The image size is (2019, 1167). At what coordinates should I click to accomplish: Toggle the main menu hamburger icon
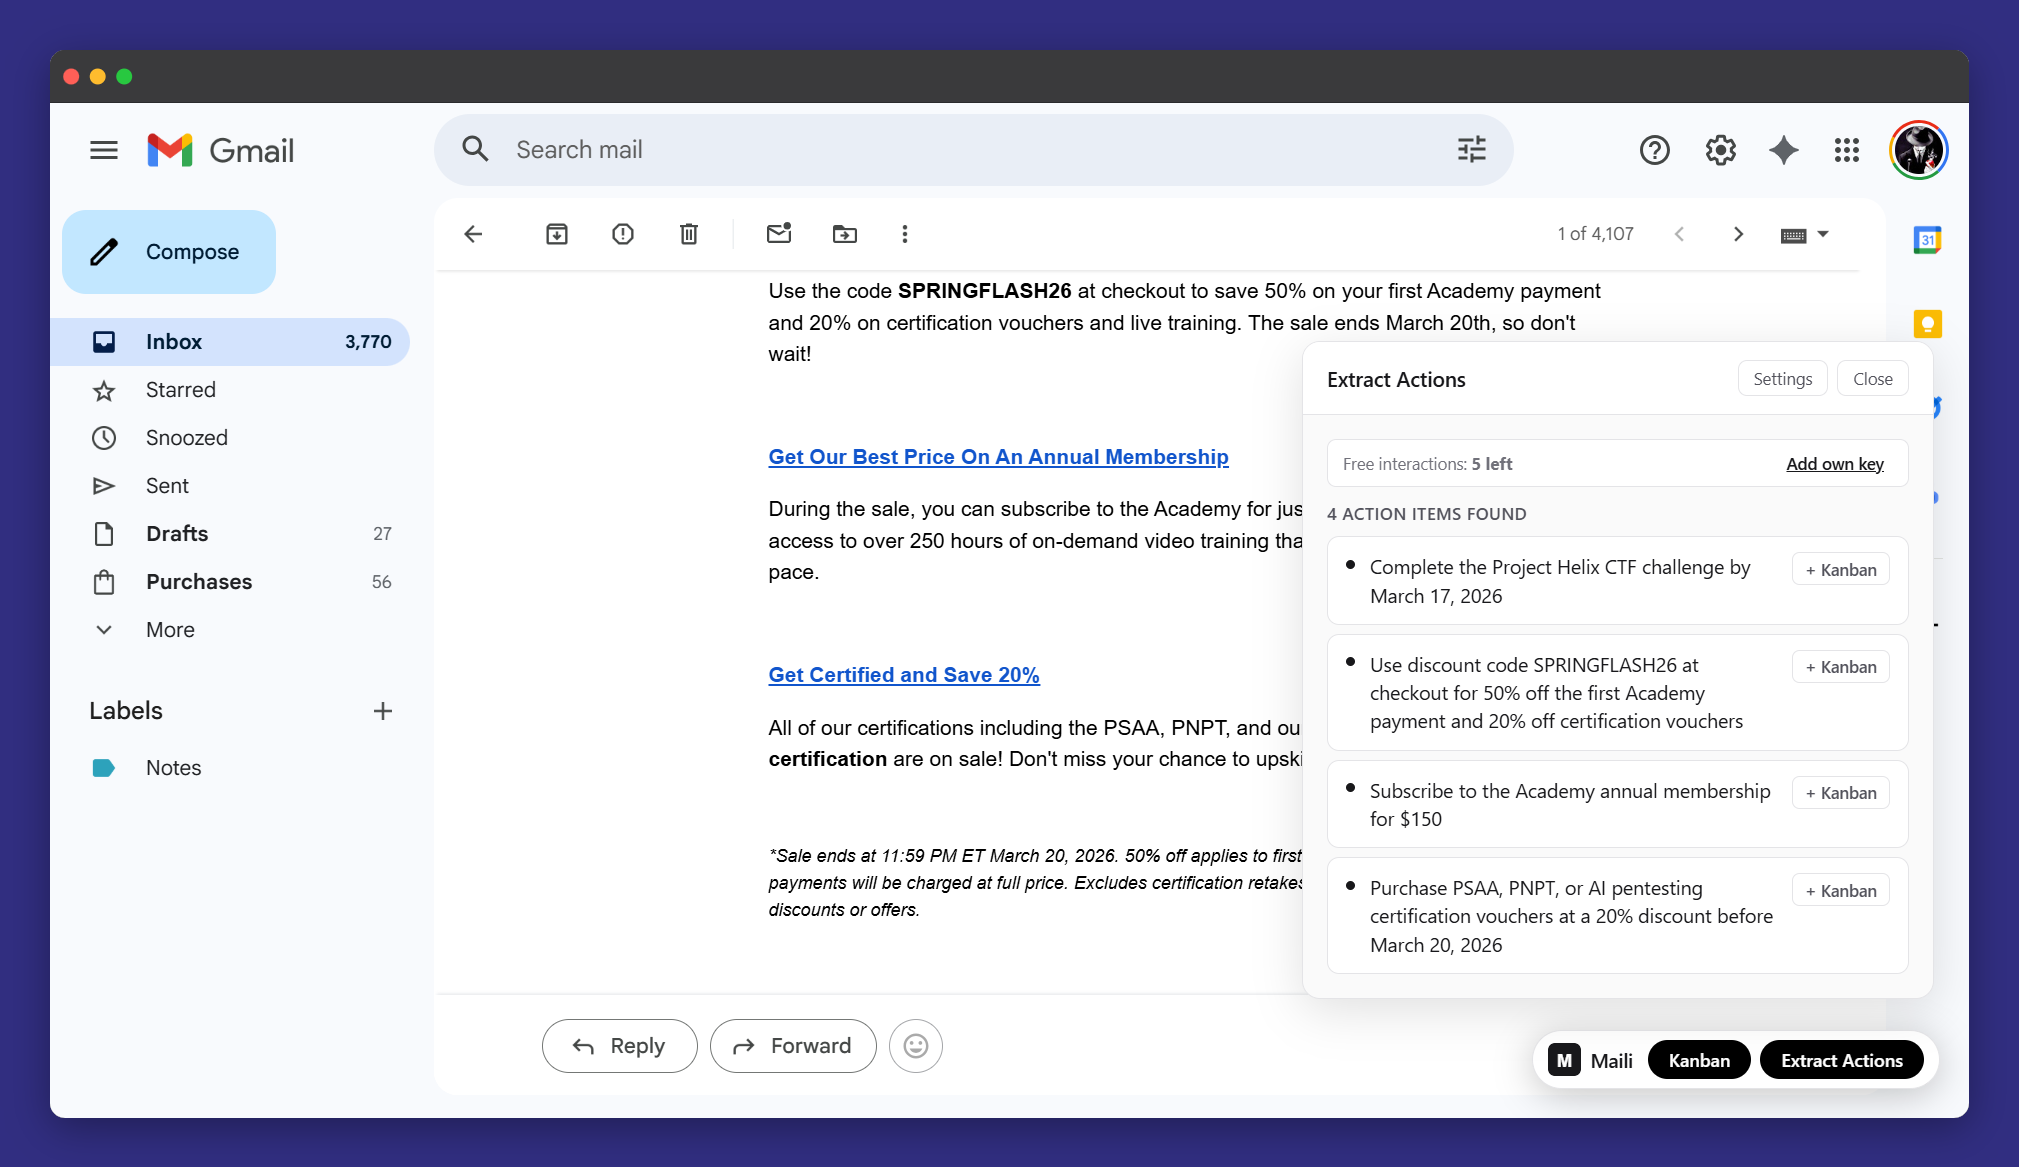[104, 150]
